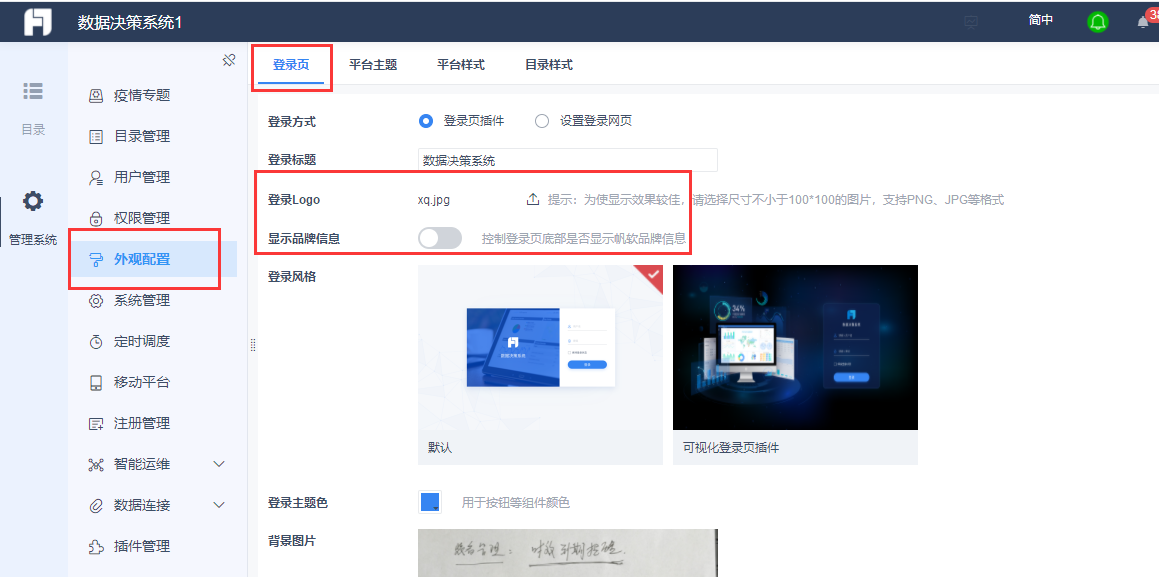Image resolution: width=1159 pixels, height=577 pixels.
Task: Click the 智能运维 network icon
Action: [96, 465]
